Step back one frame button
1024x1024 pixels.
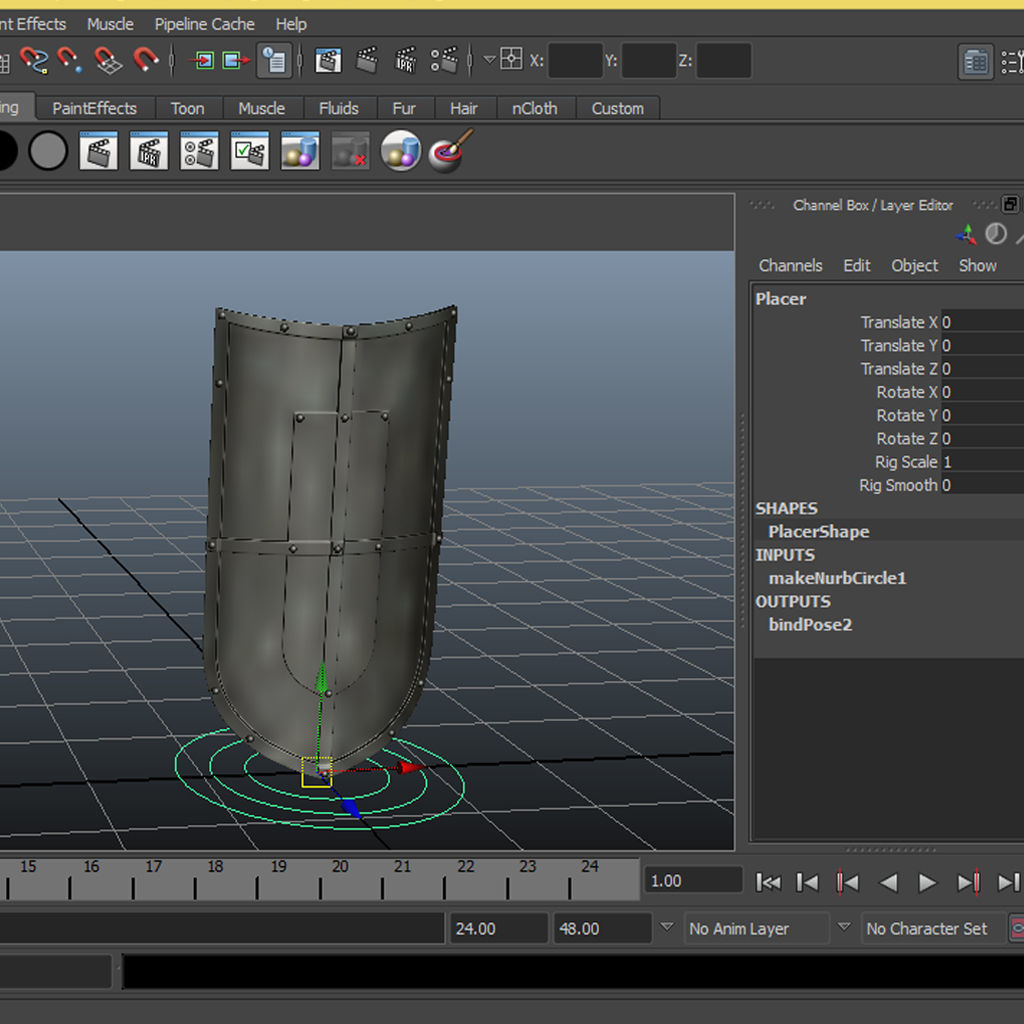point(807,882)
